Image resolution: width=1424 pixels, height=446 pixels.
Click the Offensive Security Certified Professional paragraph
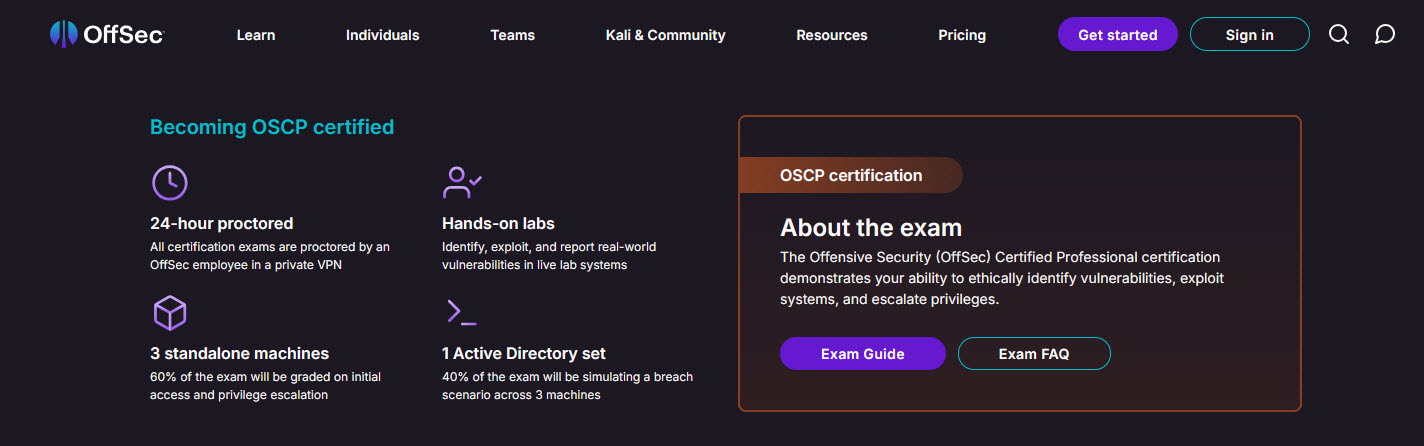(x=1002, y=278)
